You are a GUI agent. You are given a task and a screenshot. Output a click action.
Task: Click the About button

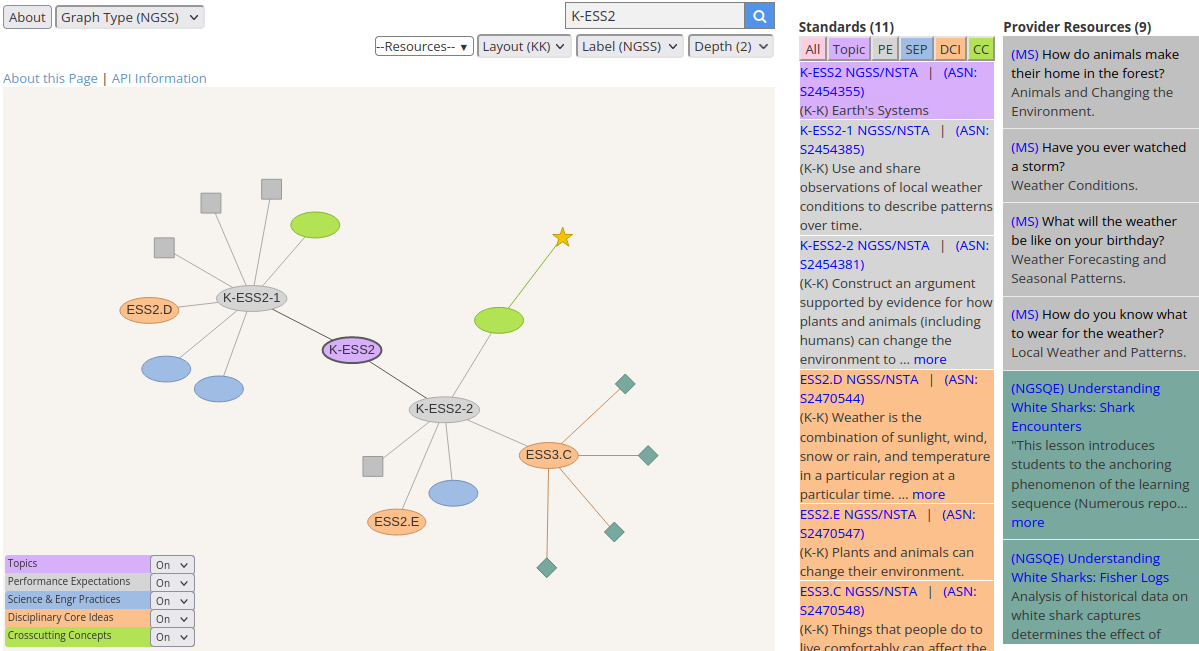(x=28, y=17)
